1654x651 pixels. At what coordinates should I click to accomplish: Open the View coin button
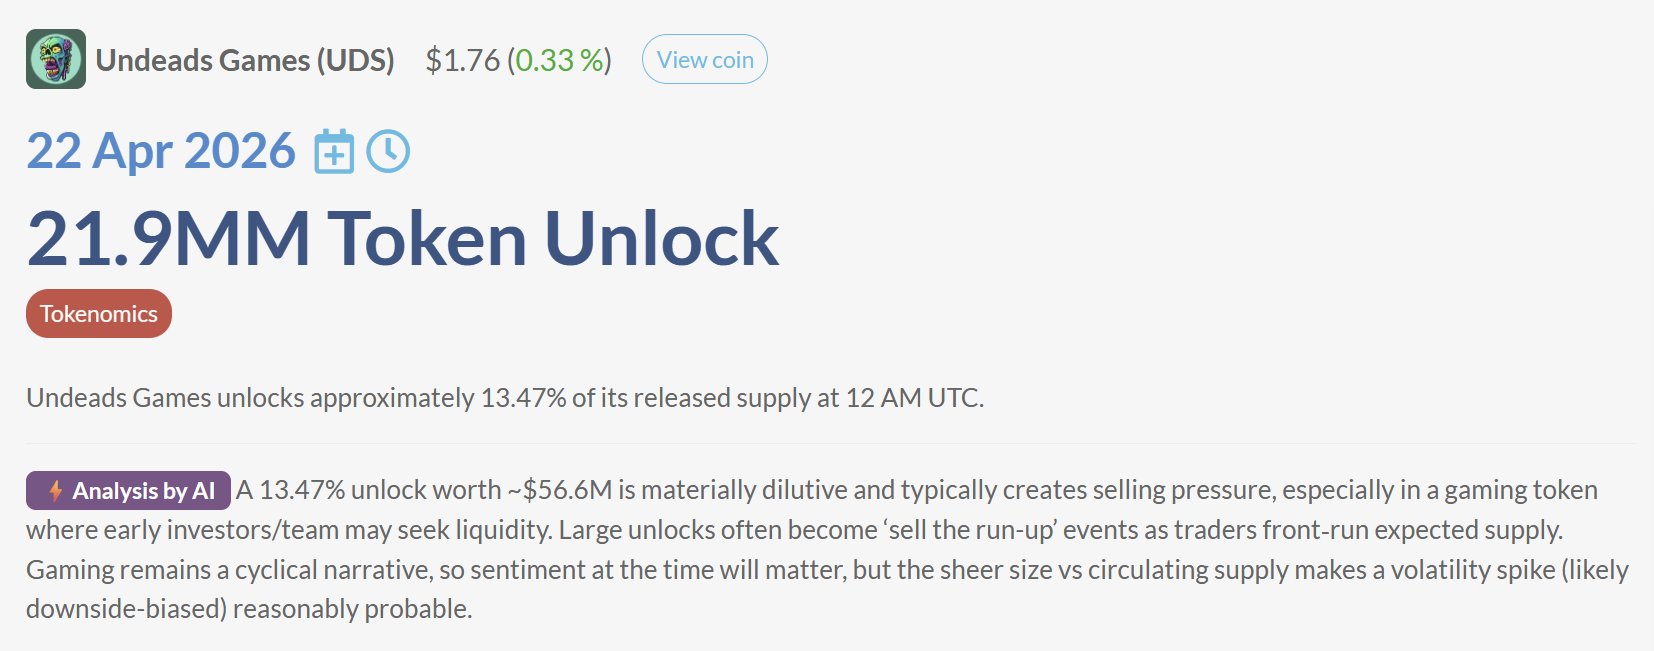point(704,60)
